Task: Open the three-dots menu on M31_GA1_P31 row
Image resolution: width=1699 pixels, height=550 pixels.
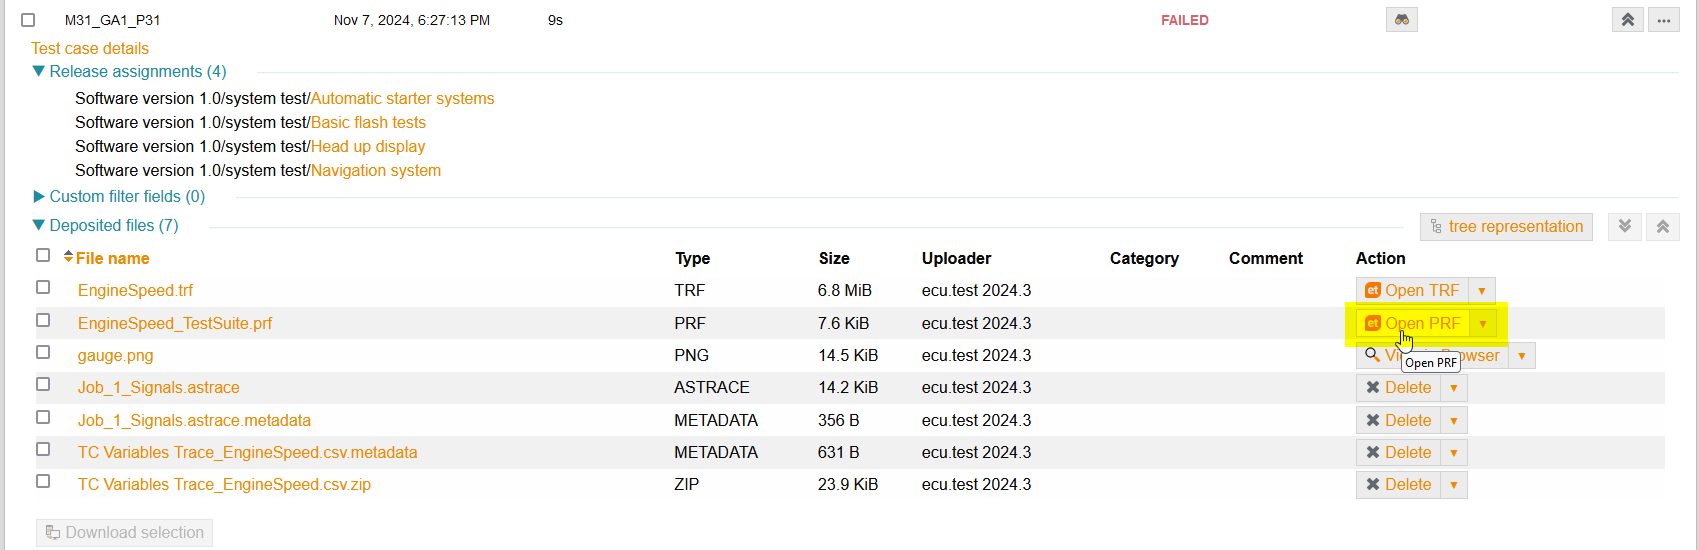Action: 1664,20
